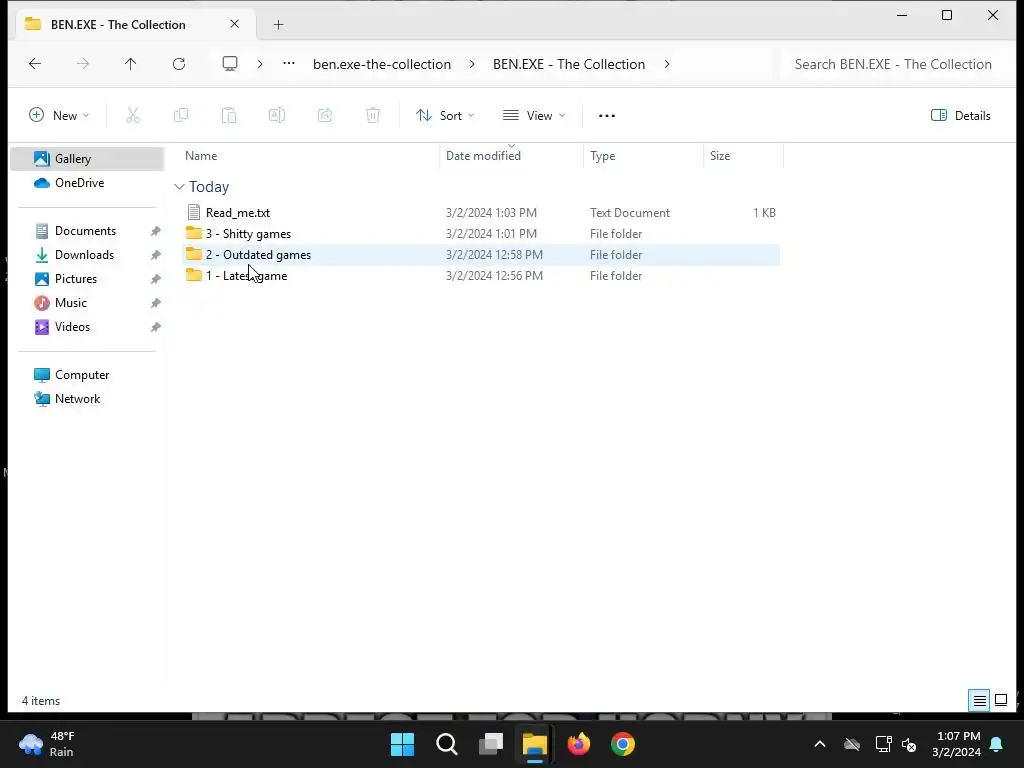Screen dimensions: 1024x768
Task: Switch to large thumbnails view in status bar
Action: (x=1000, y=701)
